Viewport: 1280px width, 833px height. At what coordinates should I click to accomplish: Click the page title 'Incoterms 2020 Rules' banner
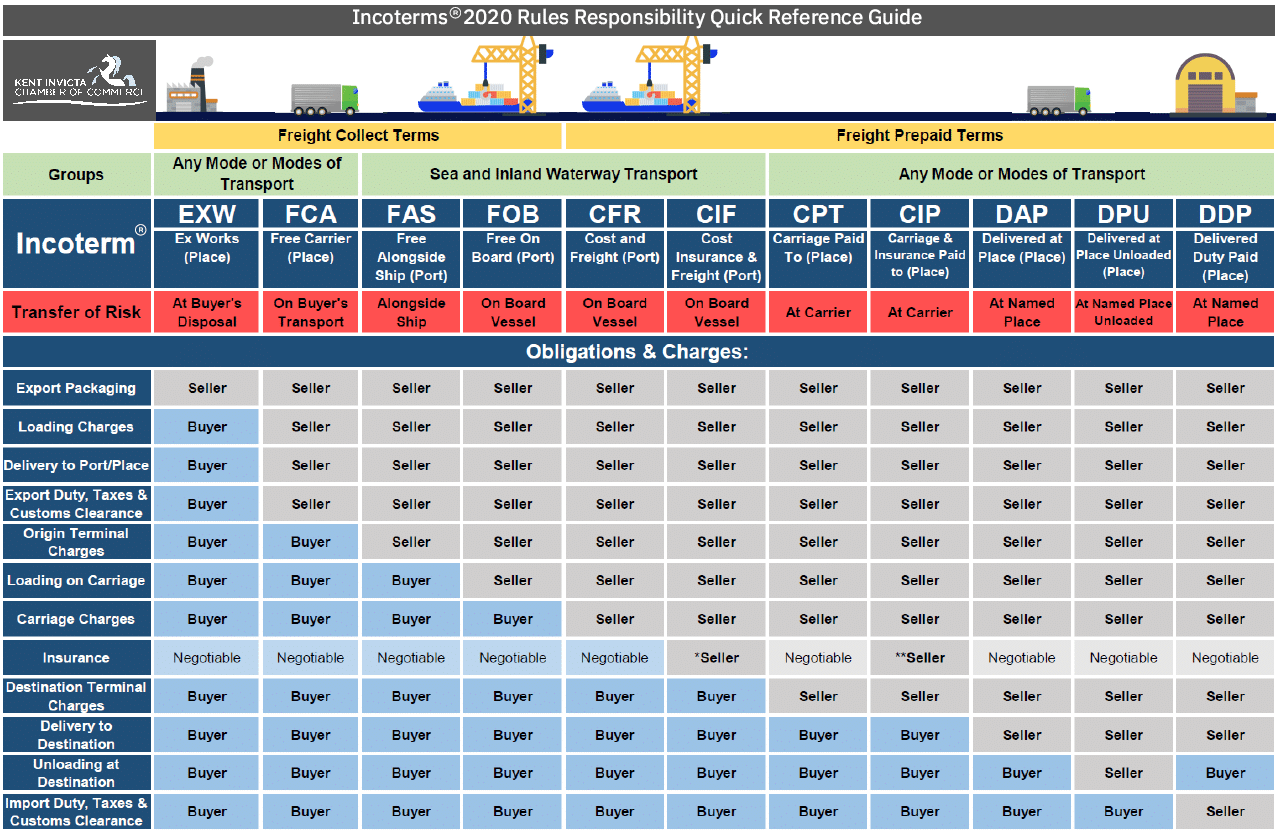(x=638, y=18)
